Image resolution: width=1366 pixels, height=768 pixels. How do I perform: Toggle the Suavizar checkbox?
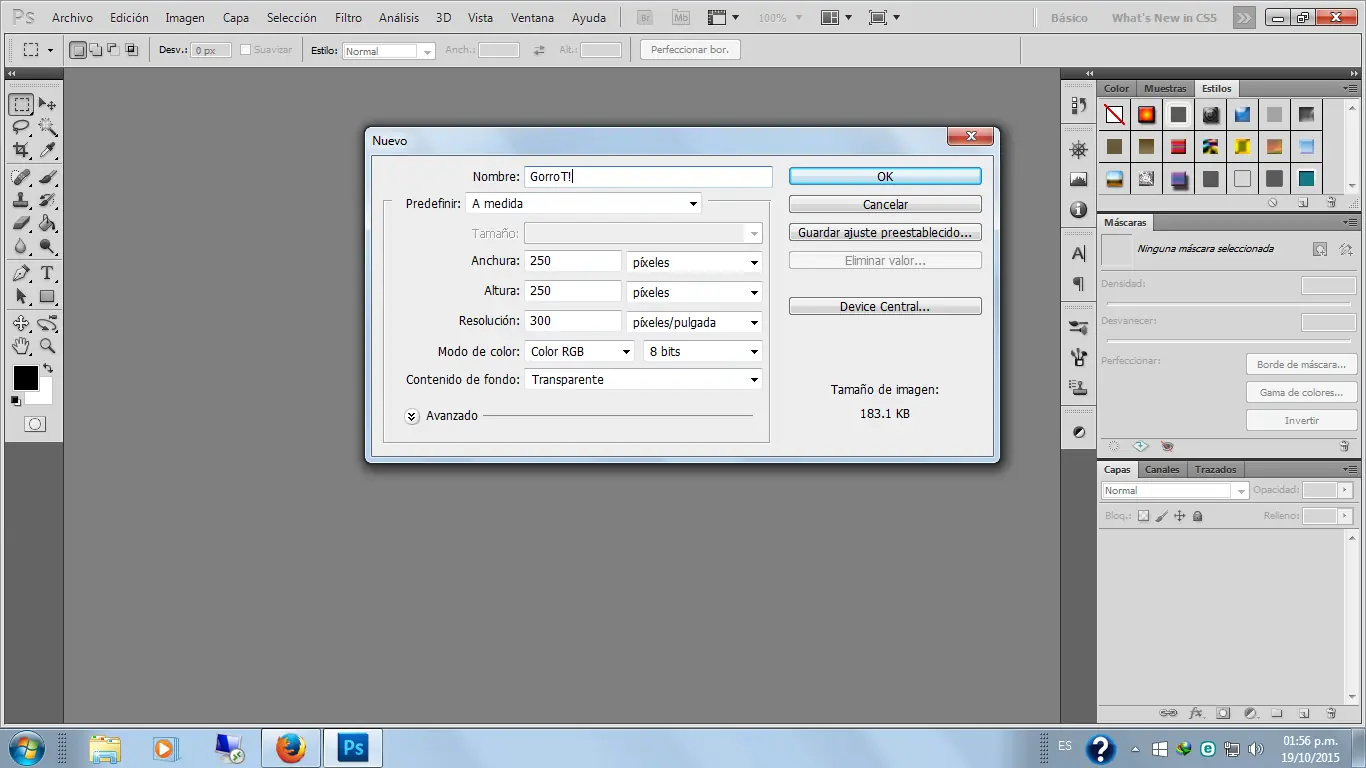pos(246,50)
